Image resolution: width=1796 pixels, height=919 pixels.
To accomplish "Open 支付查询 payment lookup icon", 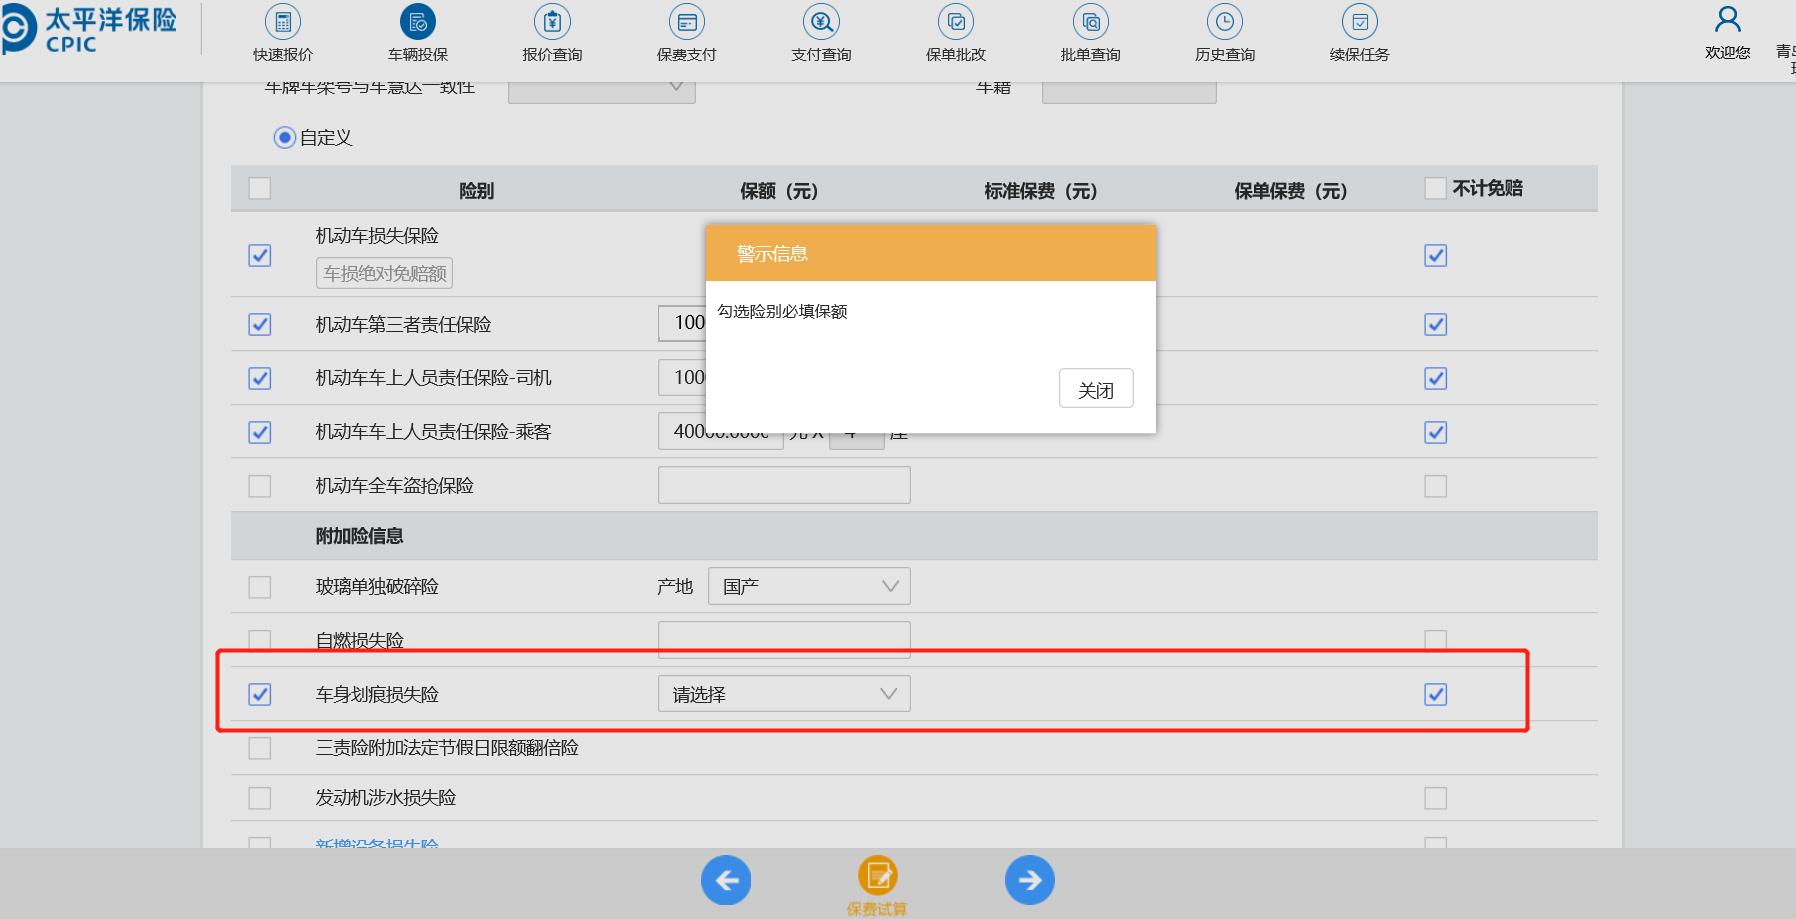I will pyautogui.click(x=821, y=22).
